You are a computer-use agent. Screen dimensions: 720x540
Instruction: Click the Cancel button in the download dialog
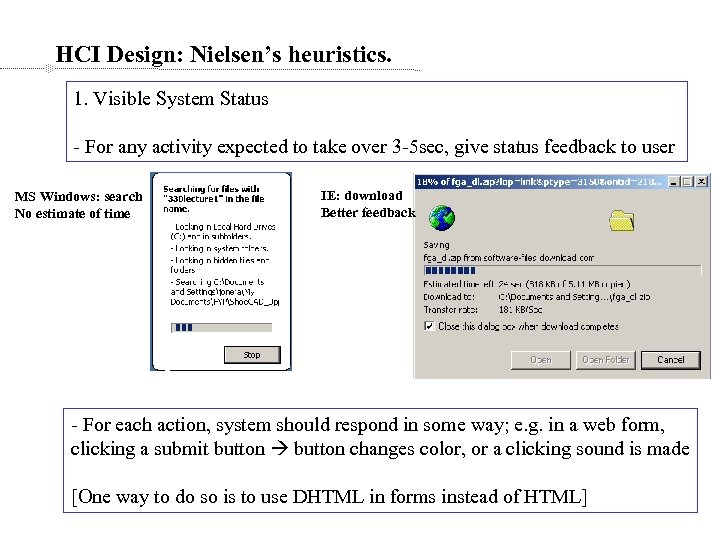(670, 360)
